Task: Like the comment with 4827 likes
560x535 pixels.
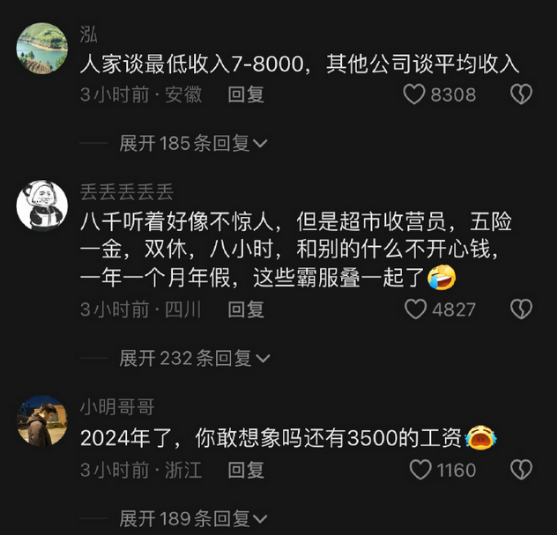Action: (415, 309)
